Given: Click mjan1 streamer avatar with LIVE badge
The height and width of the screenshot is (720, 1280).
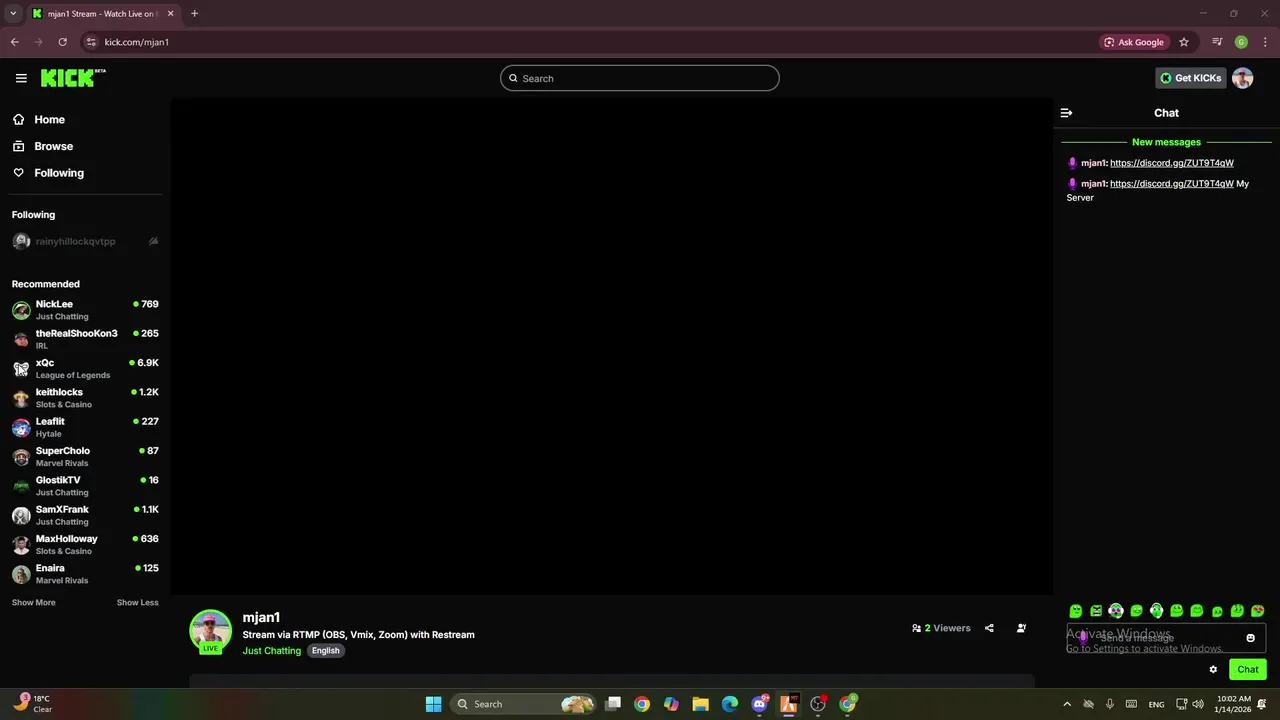Looking at the screenshot, I should [x=210, y=631].
